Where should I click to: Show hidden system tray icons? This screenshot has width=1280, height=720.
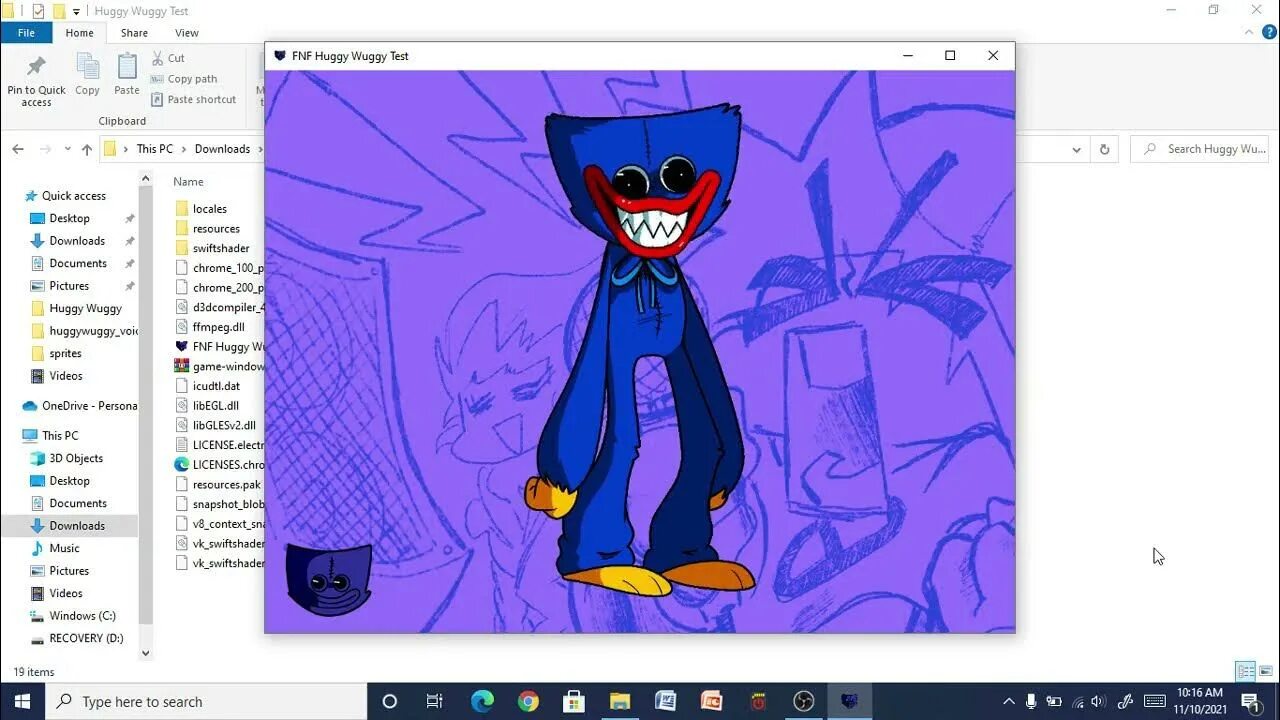[x=1008, y=701]
